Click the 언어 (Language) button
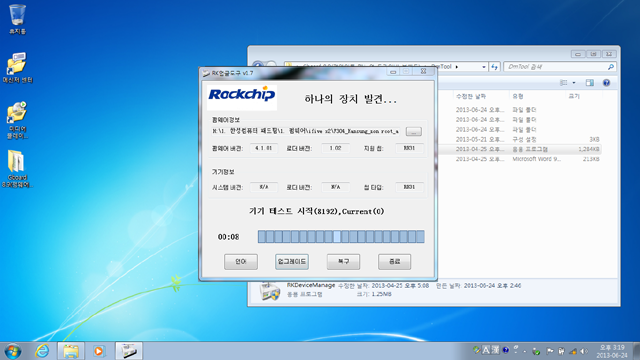 click(x=241, y=262)
